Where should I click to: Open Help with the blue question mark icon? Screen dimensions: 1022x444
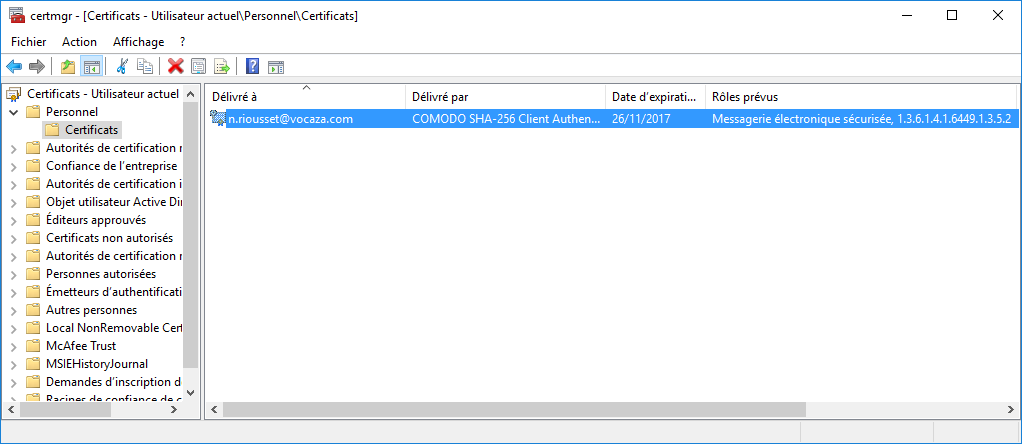coord(252,66)
